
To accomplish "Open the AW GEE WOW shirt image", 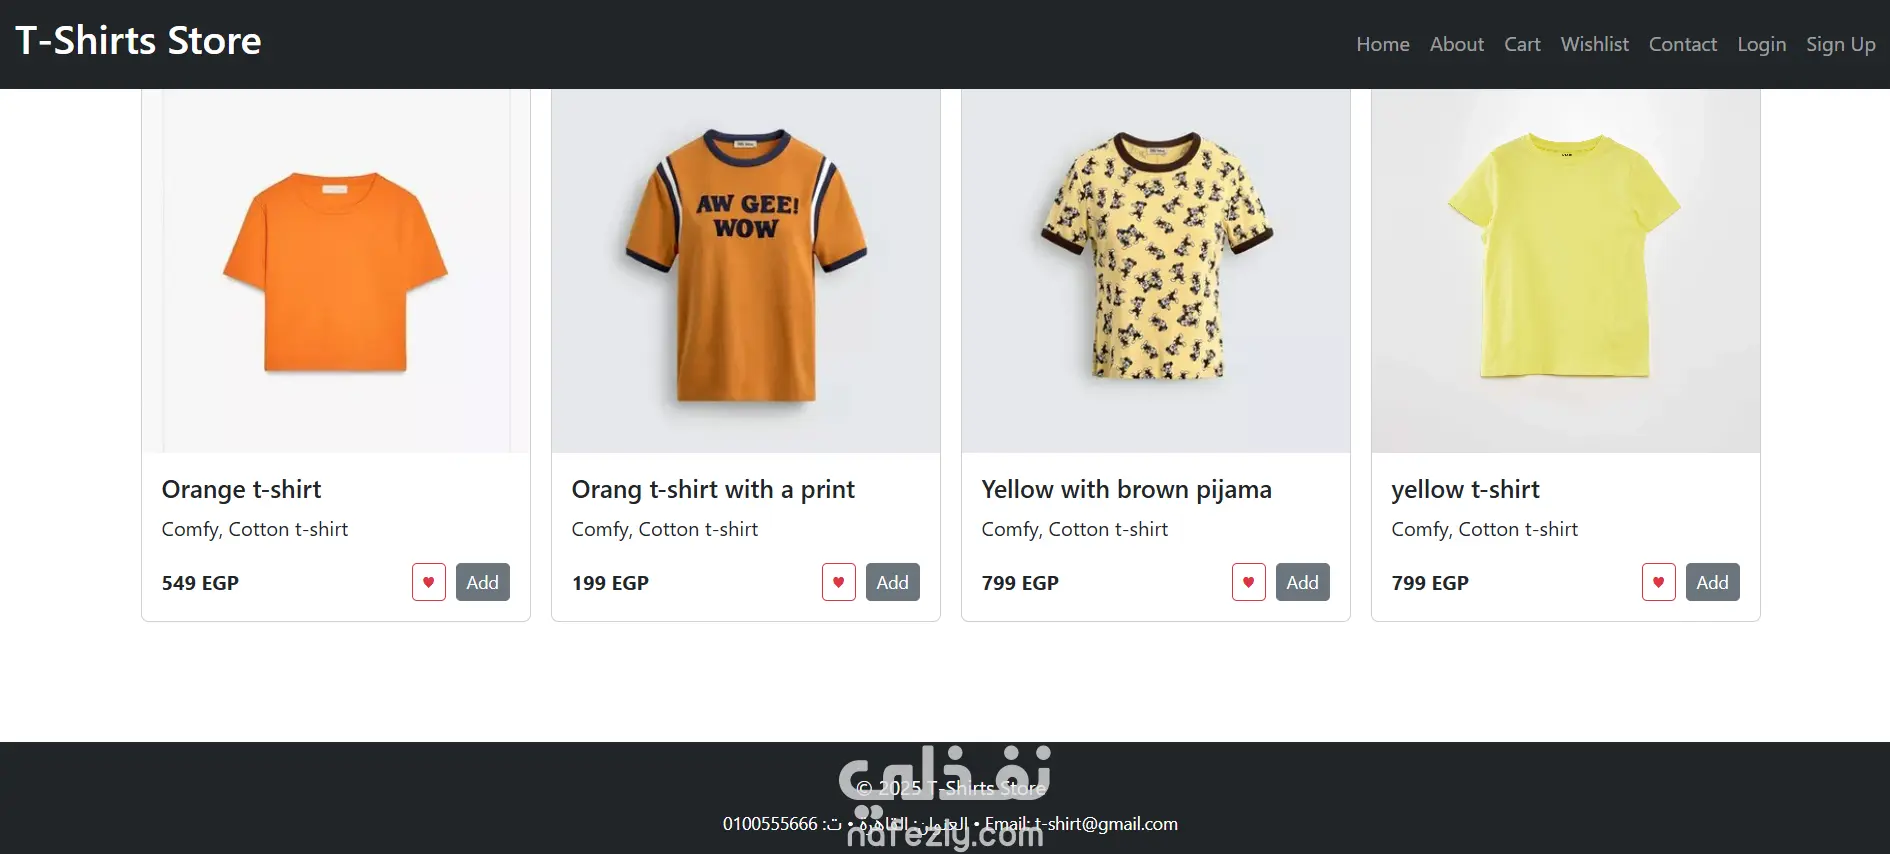I will (746, 271).
